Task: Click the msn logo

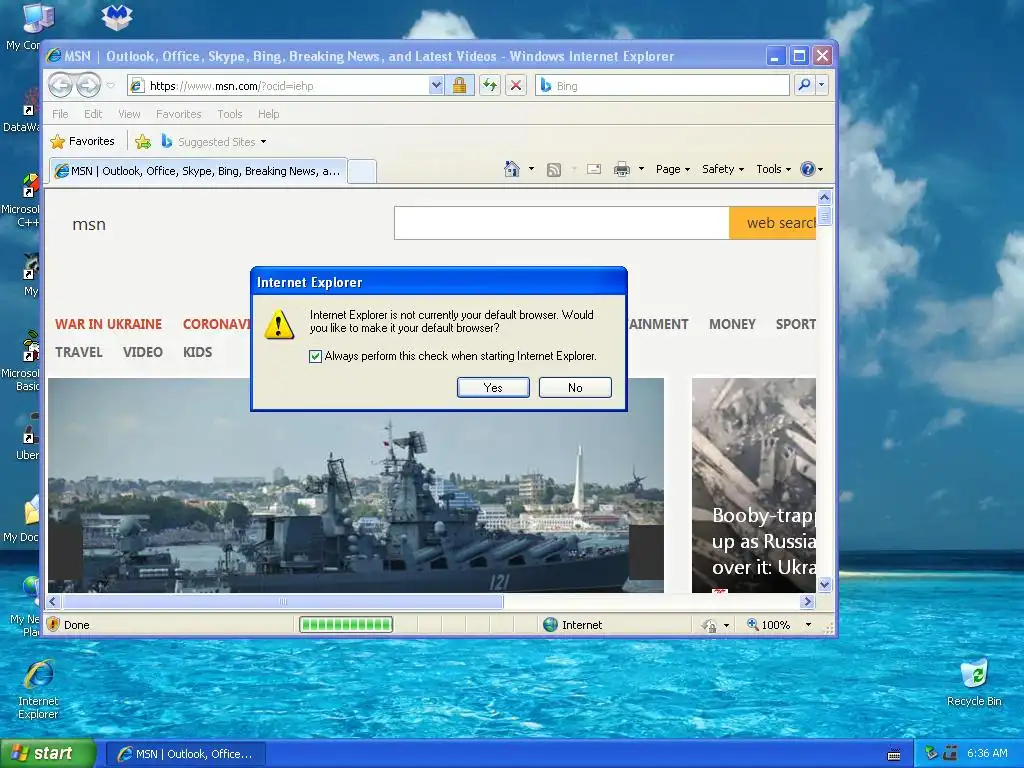Action: point(89,224)
